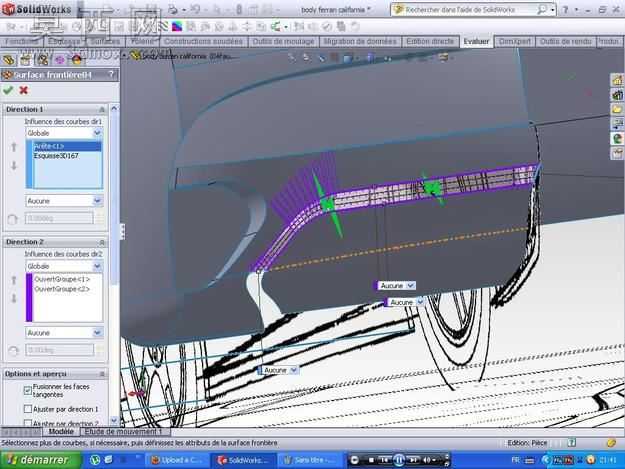Switch to the PropertyManager tab icon
The image size is (625, 469).
point(26,60)
